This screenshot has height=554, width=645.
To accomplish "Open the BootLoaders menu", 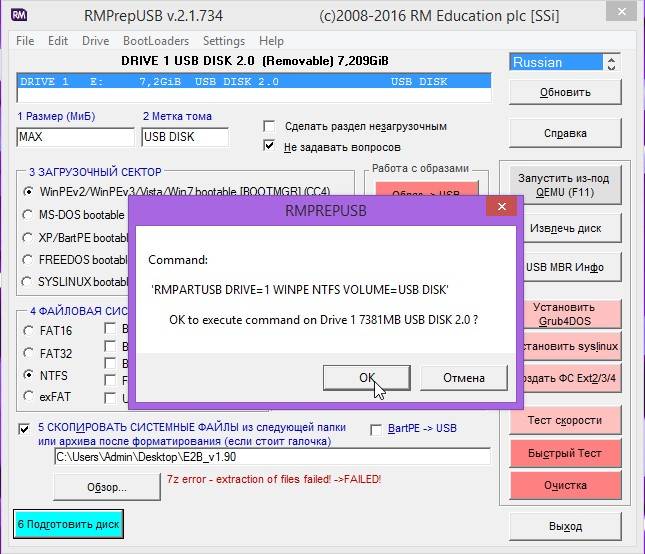I will (x=156, y=41).
